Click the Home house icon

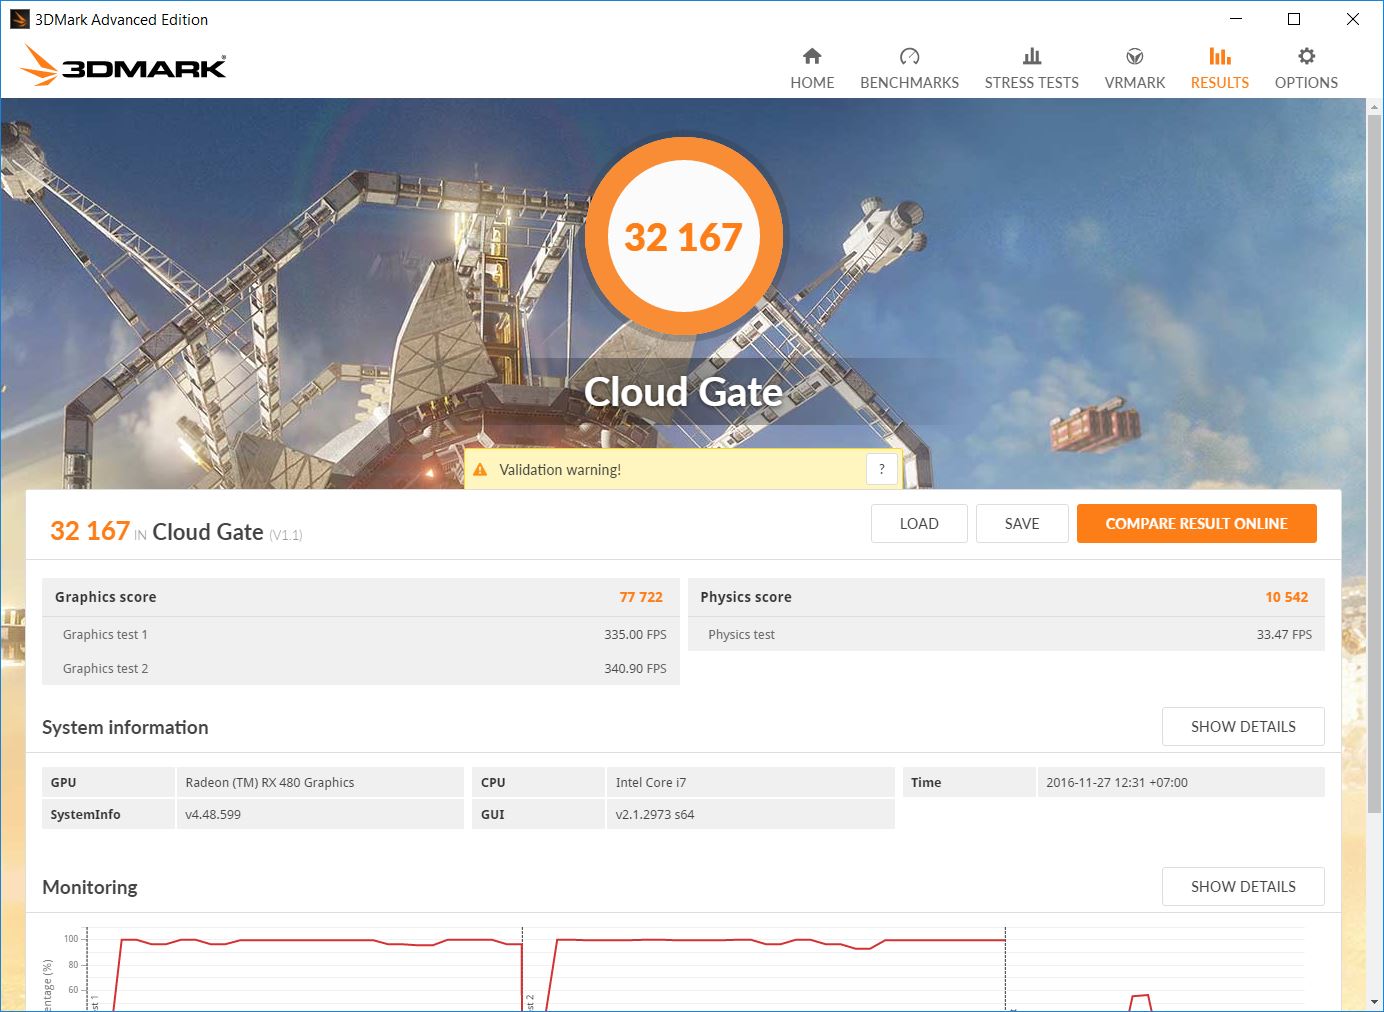pos(812,56)
